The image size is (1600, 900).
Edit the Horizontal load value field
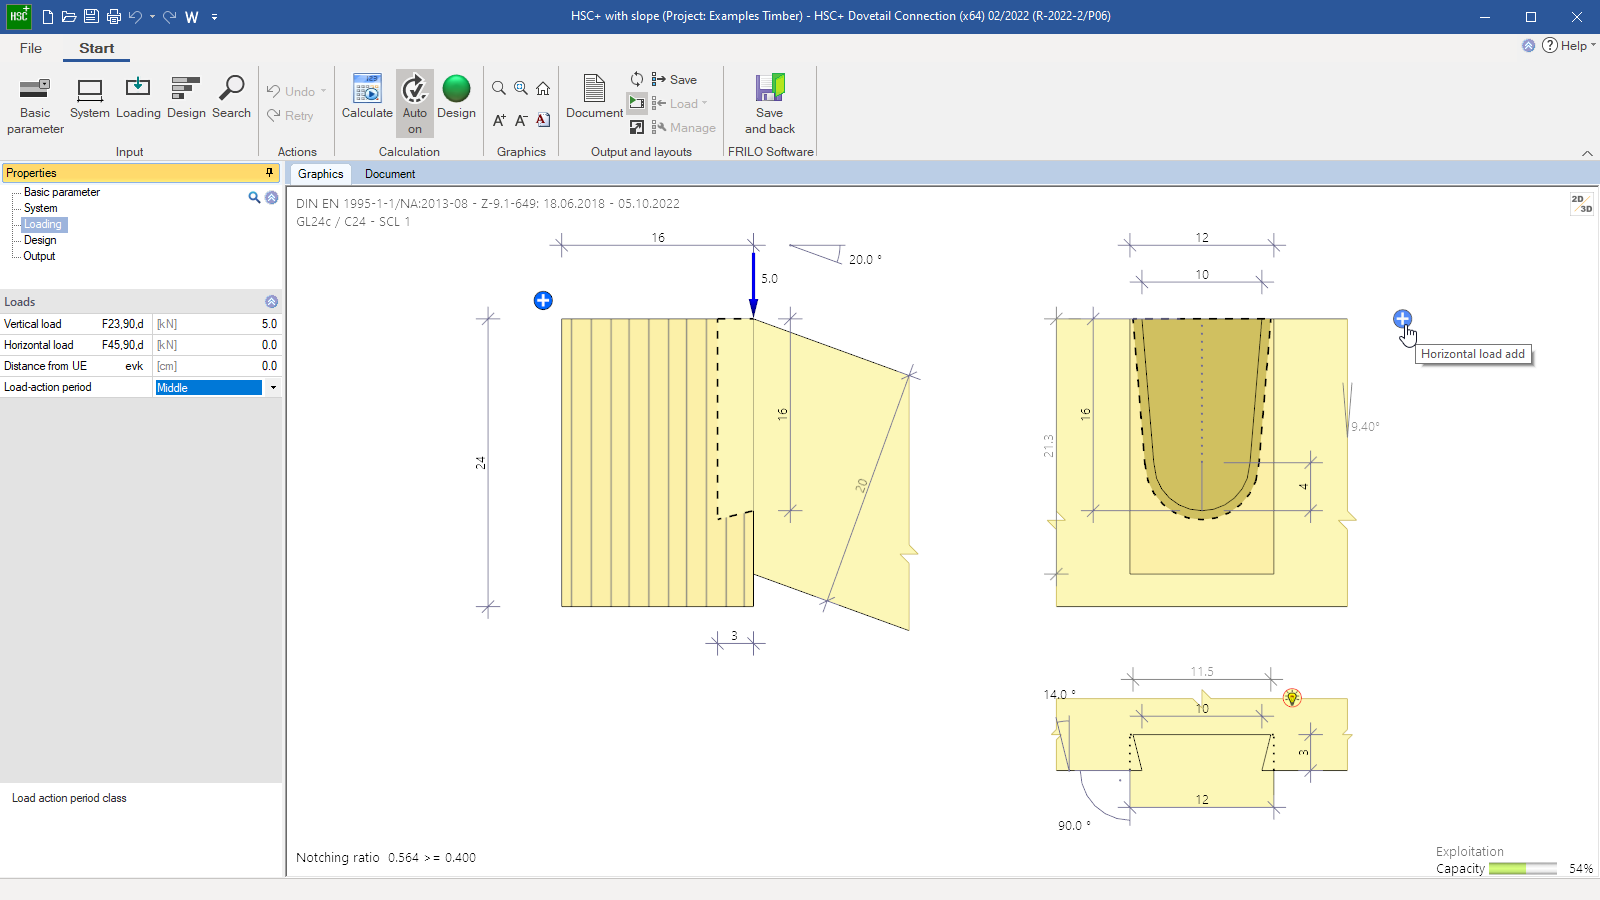[x=216, y=345]
